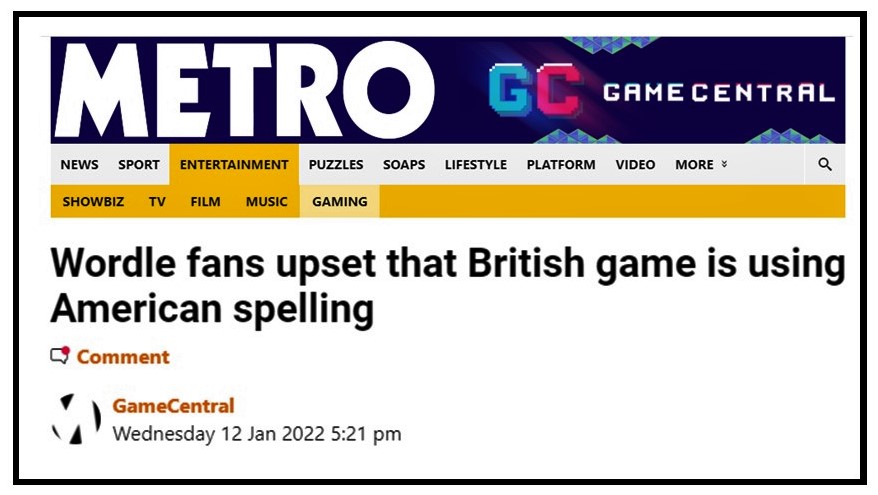Open the Puzzles section
Viewport: 878px width, 495px height.
coord(336,165)
